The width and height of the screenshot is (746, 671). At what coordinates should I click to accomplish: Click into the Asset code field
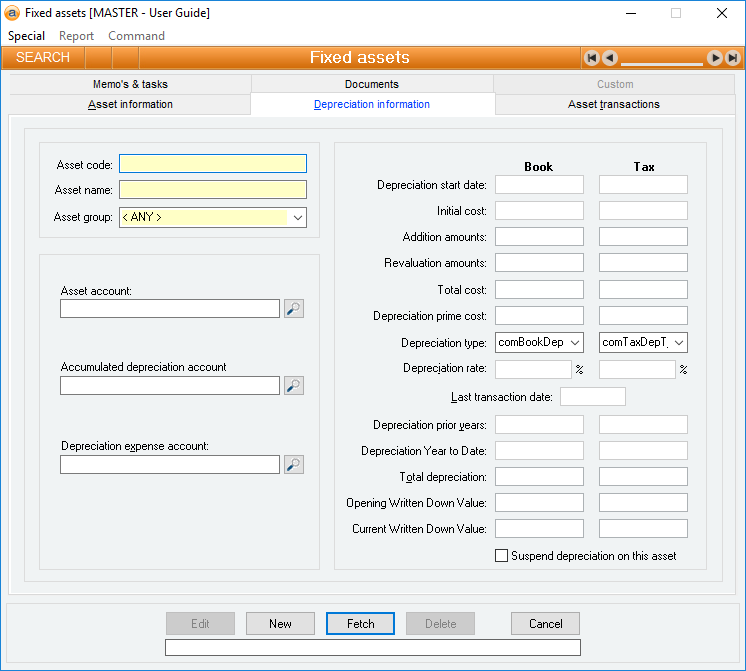[x=213, y=164]
